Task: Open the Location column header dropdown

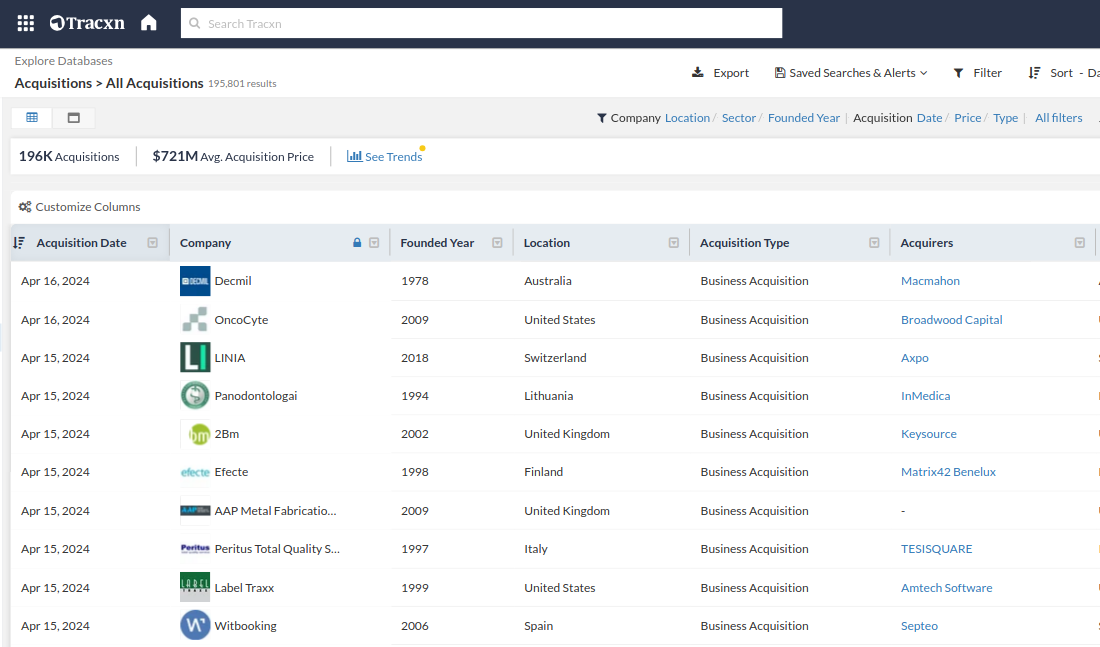Action: tap(674, 243)
